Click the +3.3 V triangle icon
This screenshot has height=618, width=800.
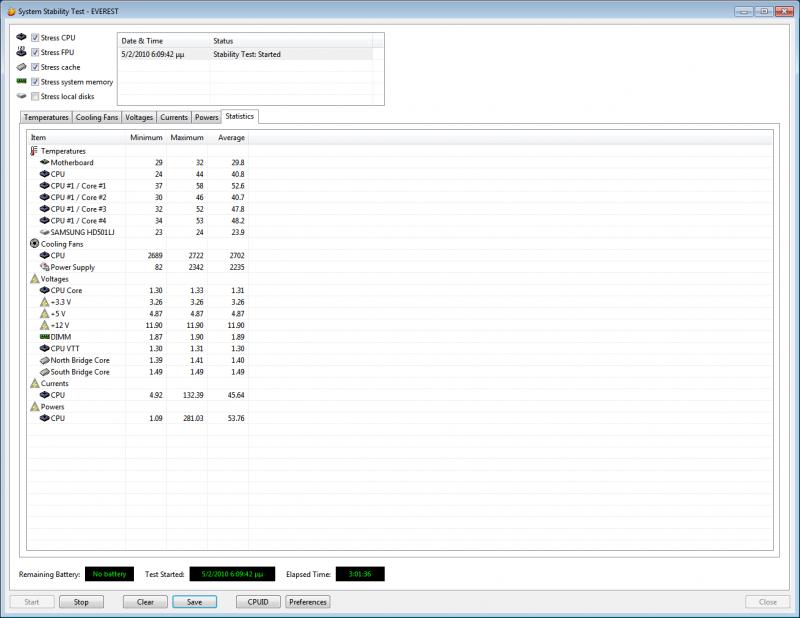(x=44, y=302)
